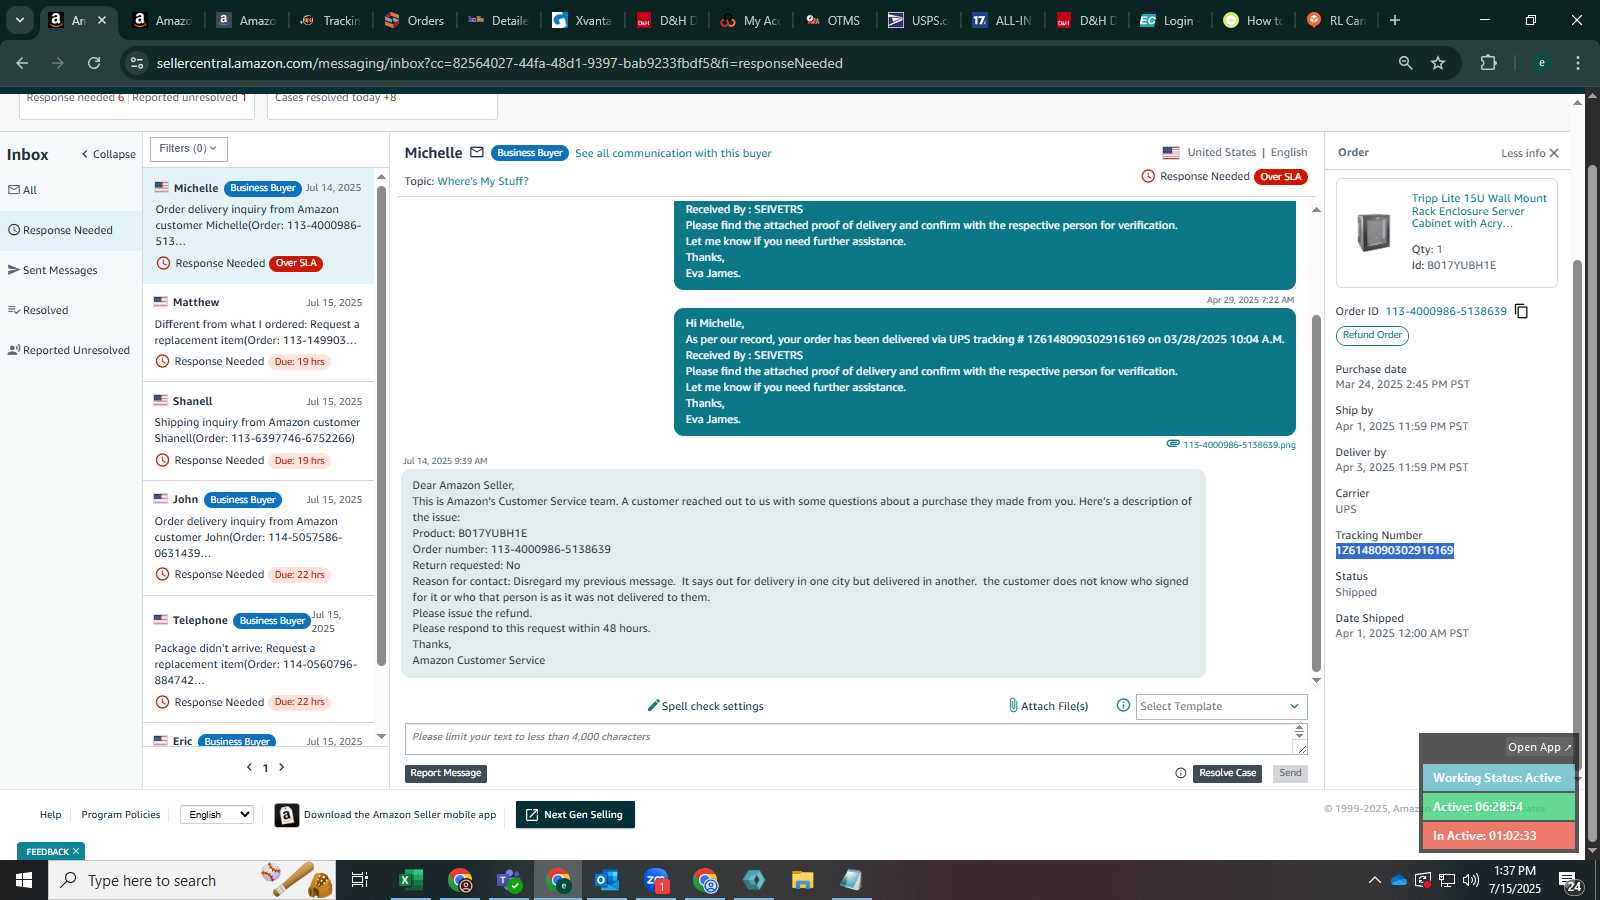This screenshot has height=900, width=1600.
Task: Open the Filters (0) dropdown
Action: [x=189, y=149]
